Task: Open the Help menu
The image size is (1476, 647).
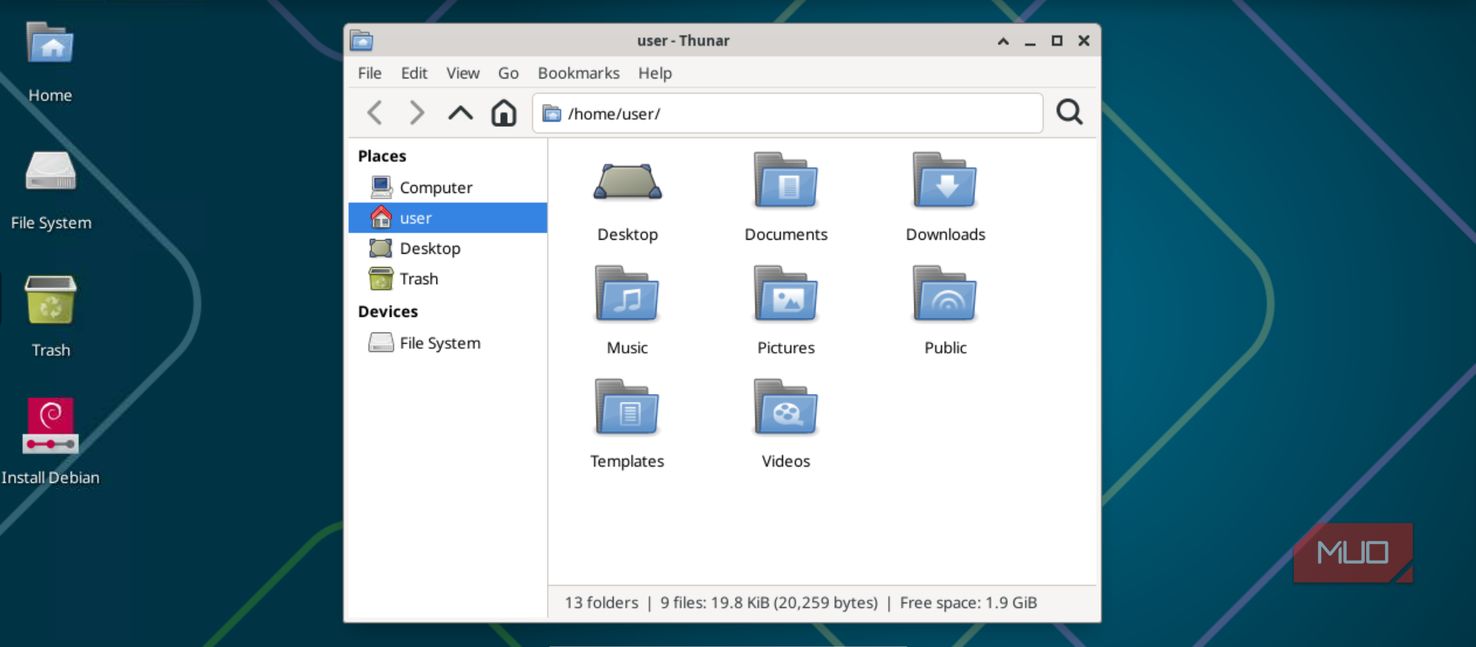Action: (655, 73)
